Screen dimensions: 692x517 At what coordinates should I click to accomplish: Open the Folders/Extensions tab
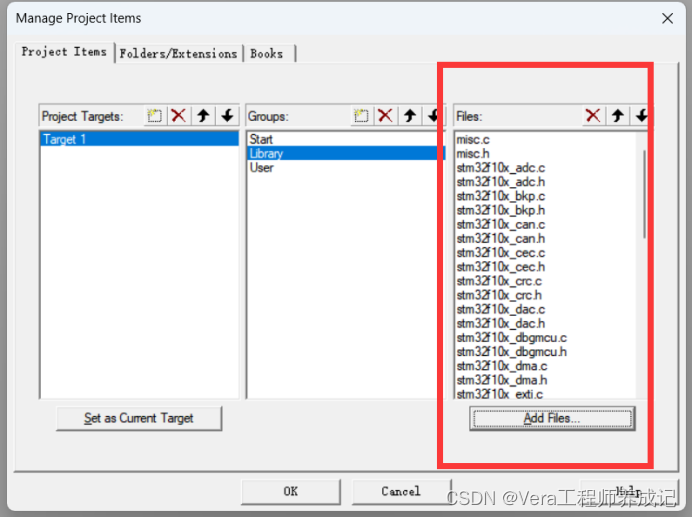178,54
